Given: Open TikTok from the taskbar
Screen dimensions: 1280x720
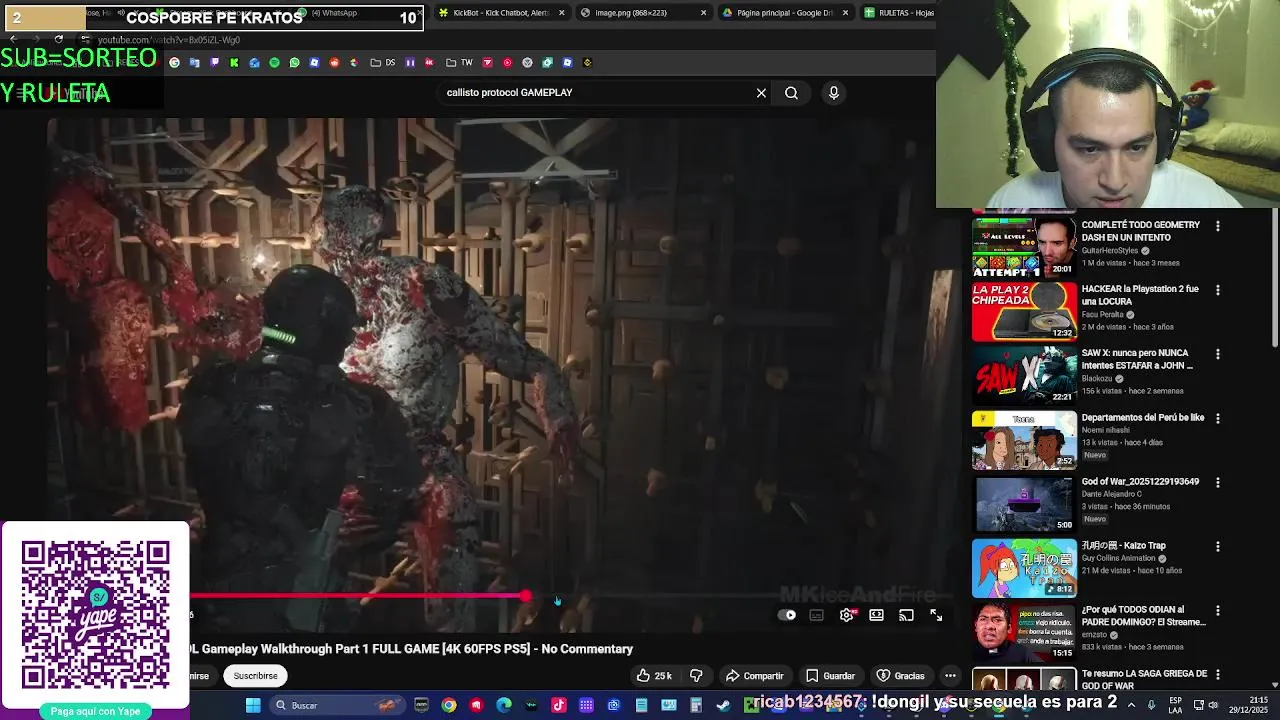Looking at the screenshot, I should [x=558, y=706].
